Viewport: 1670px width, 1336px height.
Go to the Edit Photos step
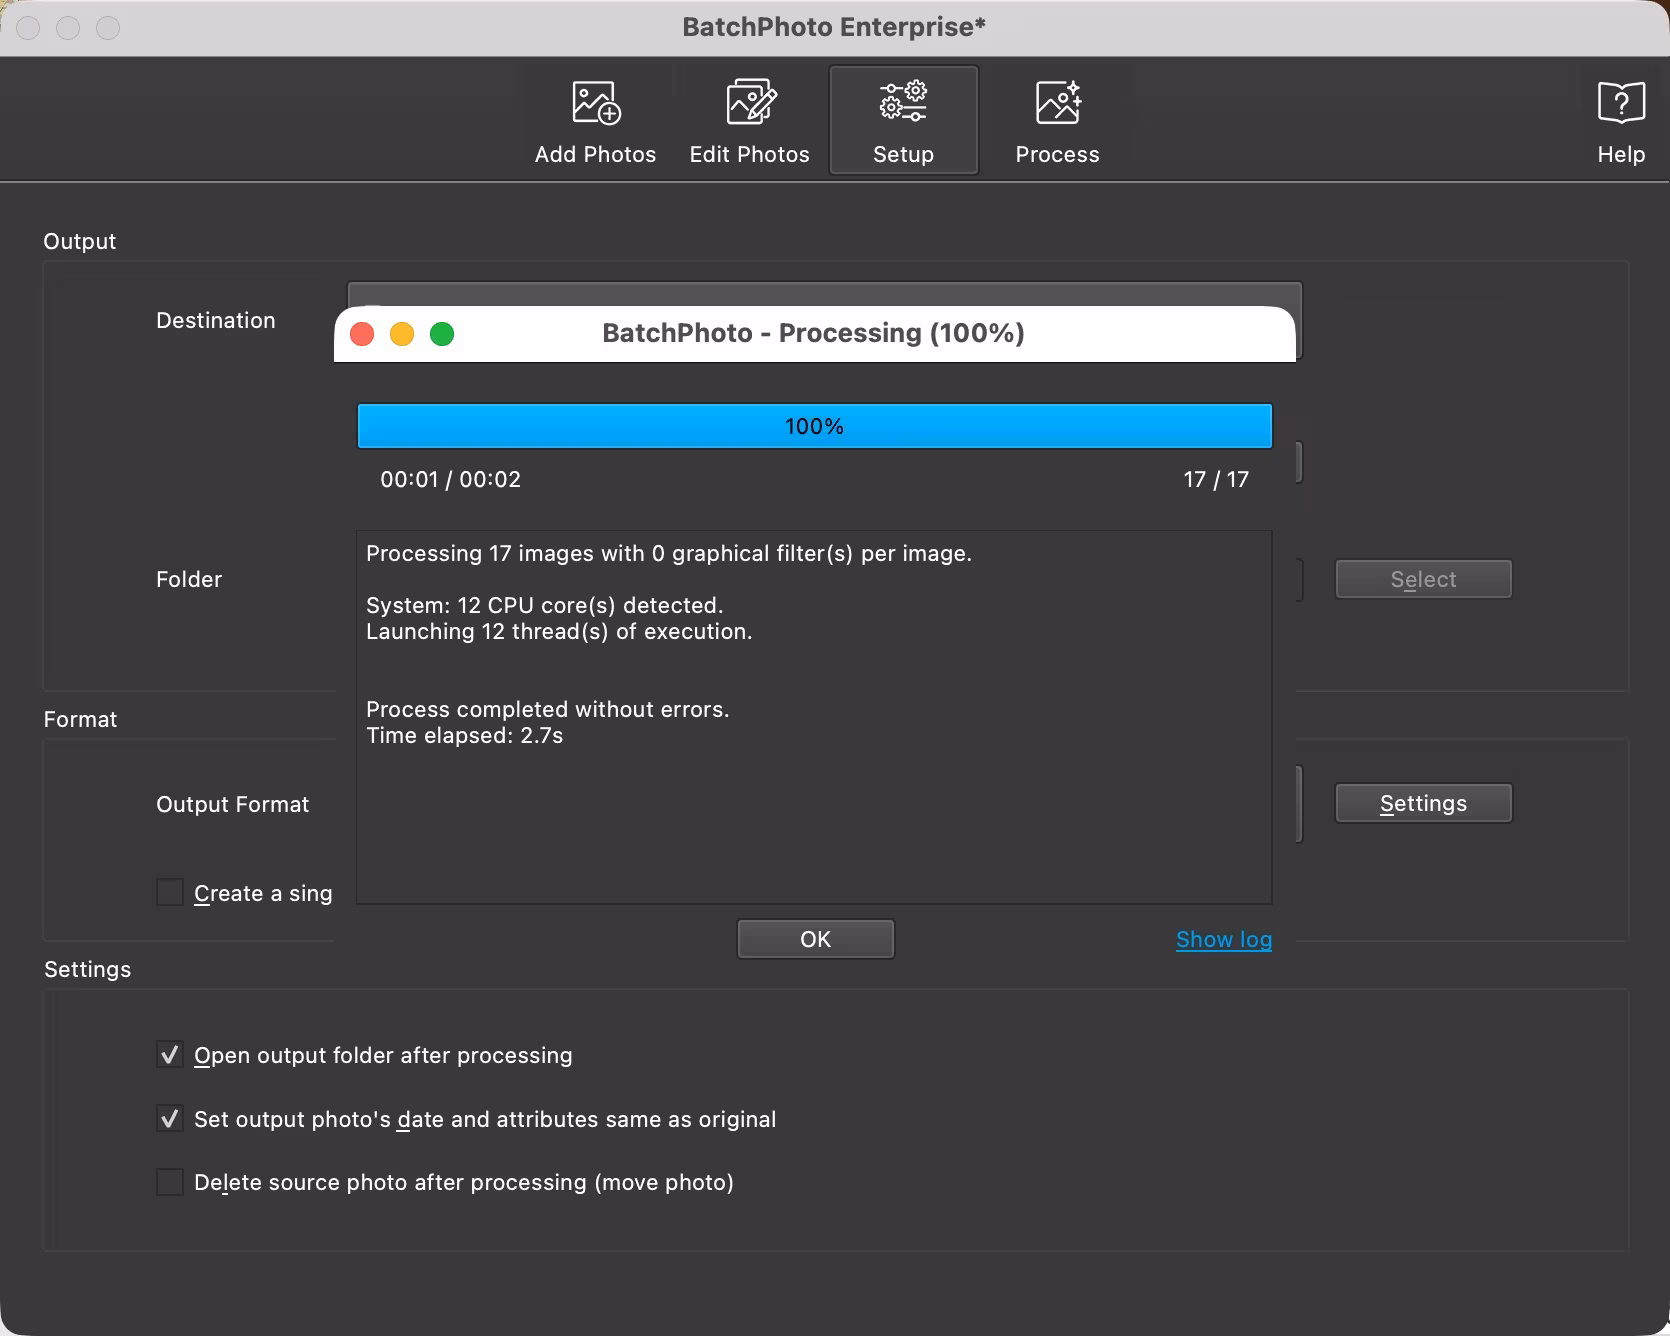[749, 121]
